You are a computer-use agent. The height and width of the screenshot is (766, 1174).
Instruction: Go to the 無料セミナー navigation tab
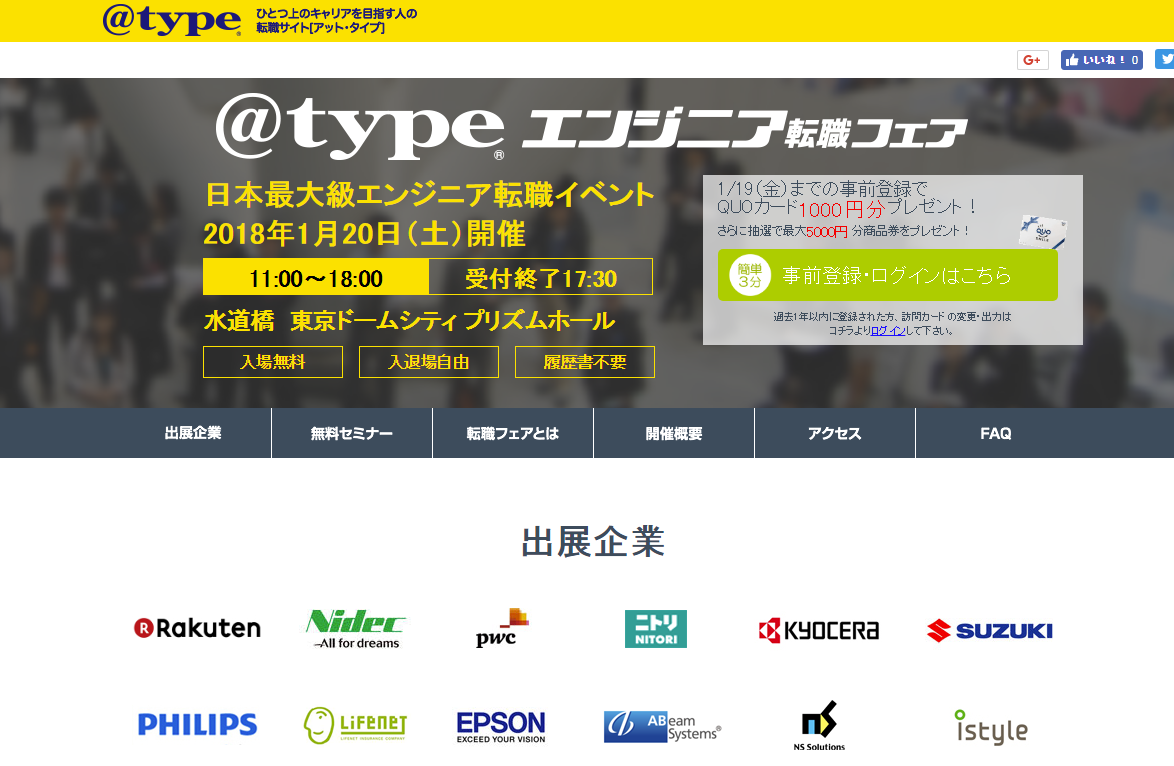(x=352, y=433)
